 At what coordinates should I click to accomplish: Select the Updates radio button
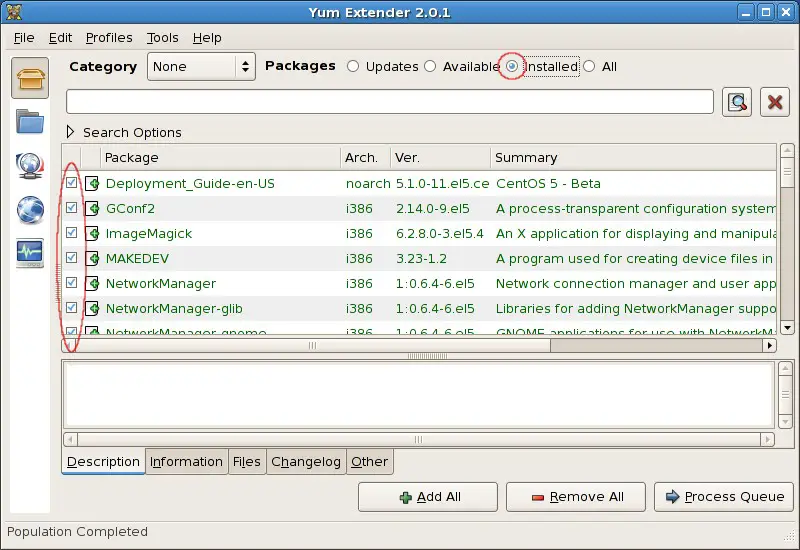click(x=353, y=66)
